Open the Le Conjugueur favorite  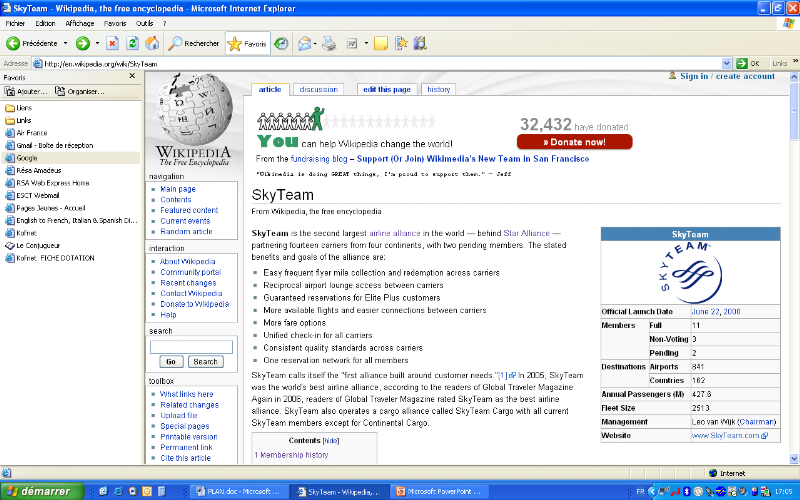point(33,245)
